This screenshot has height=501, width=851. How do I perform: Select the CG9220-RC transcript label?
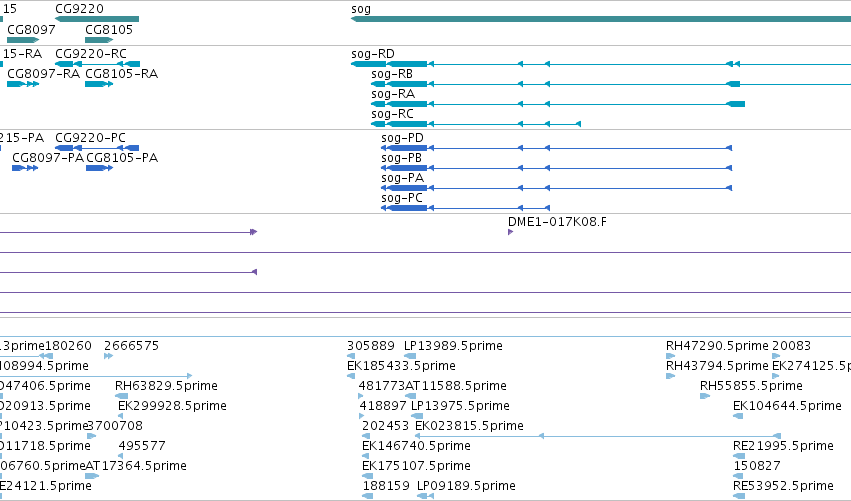91,54
